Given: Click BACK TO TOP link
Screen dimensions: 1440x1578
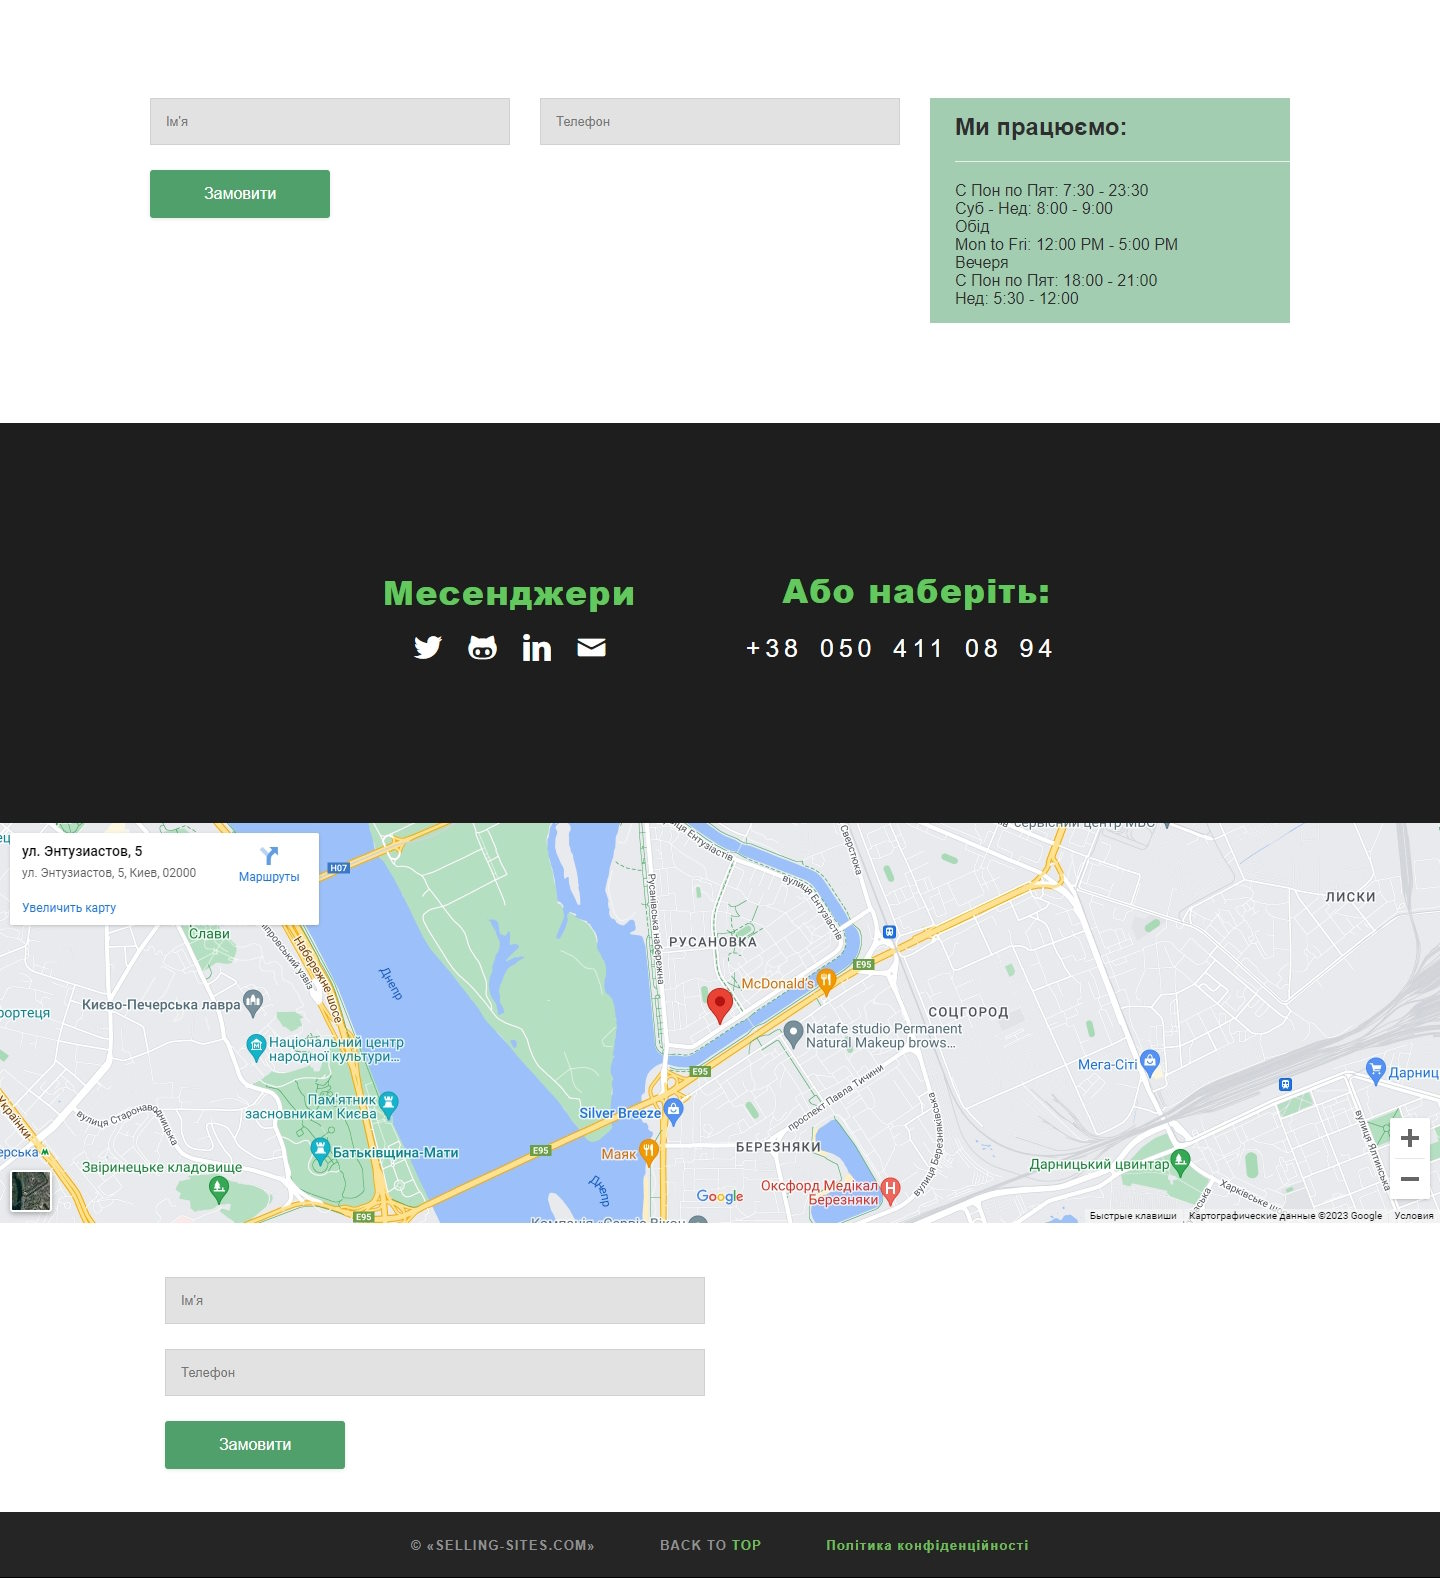Looking at the screenshot, I should [710, 1545].
